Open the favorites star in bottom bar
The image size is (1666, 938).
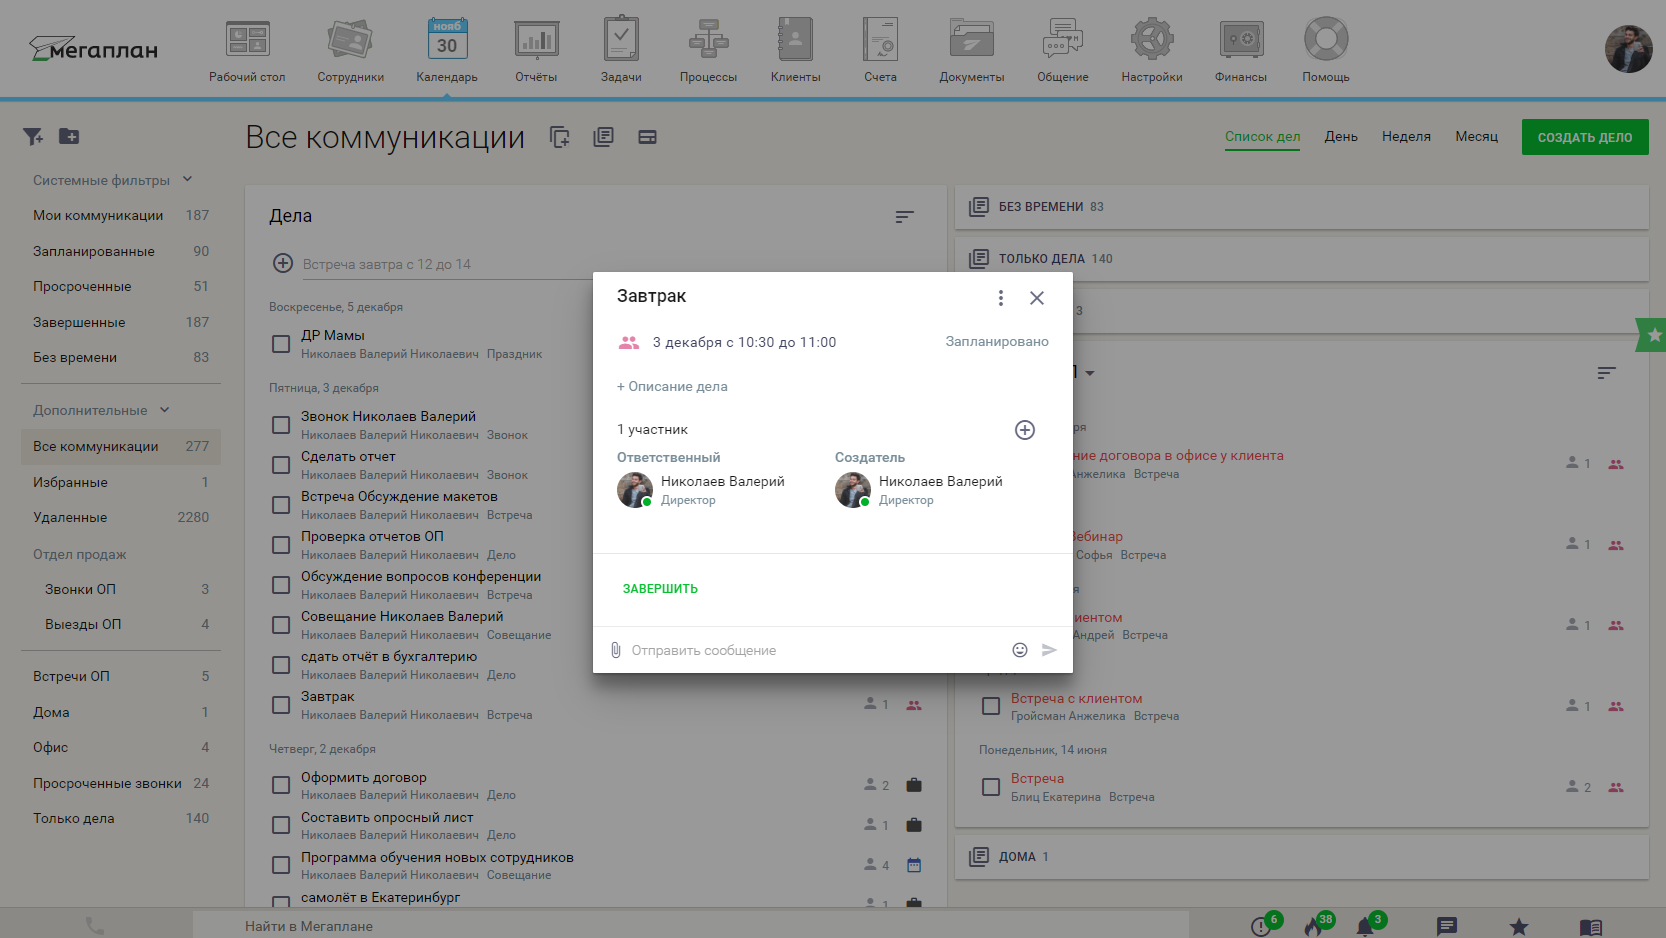pyautogui.click(x=1519, y=927)
